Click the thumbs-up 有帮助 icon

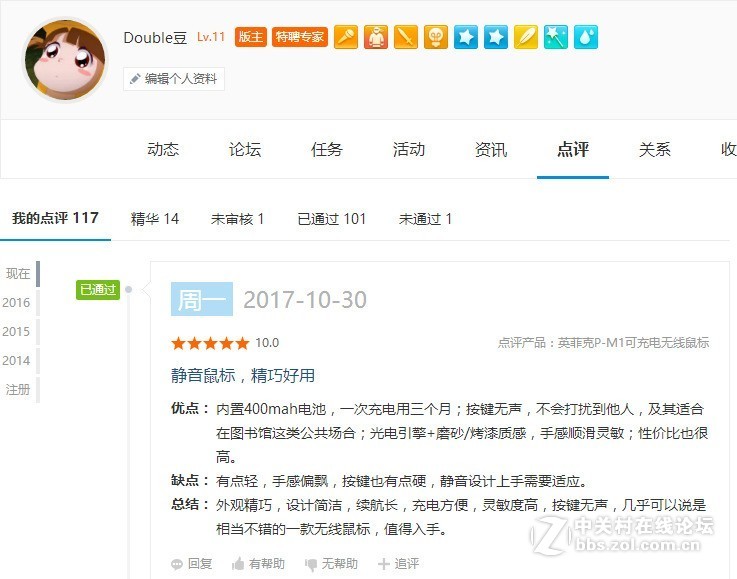tap(238, 563)
